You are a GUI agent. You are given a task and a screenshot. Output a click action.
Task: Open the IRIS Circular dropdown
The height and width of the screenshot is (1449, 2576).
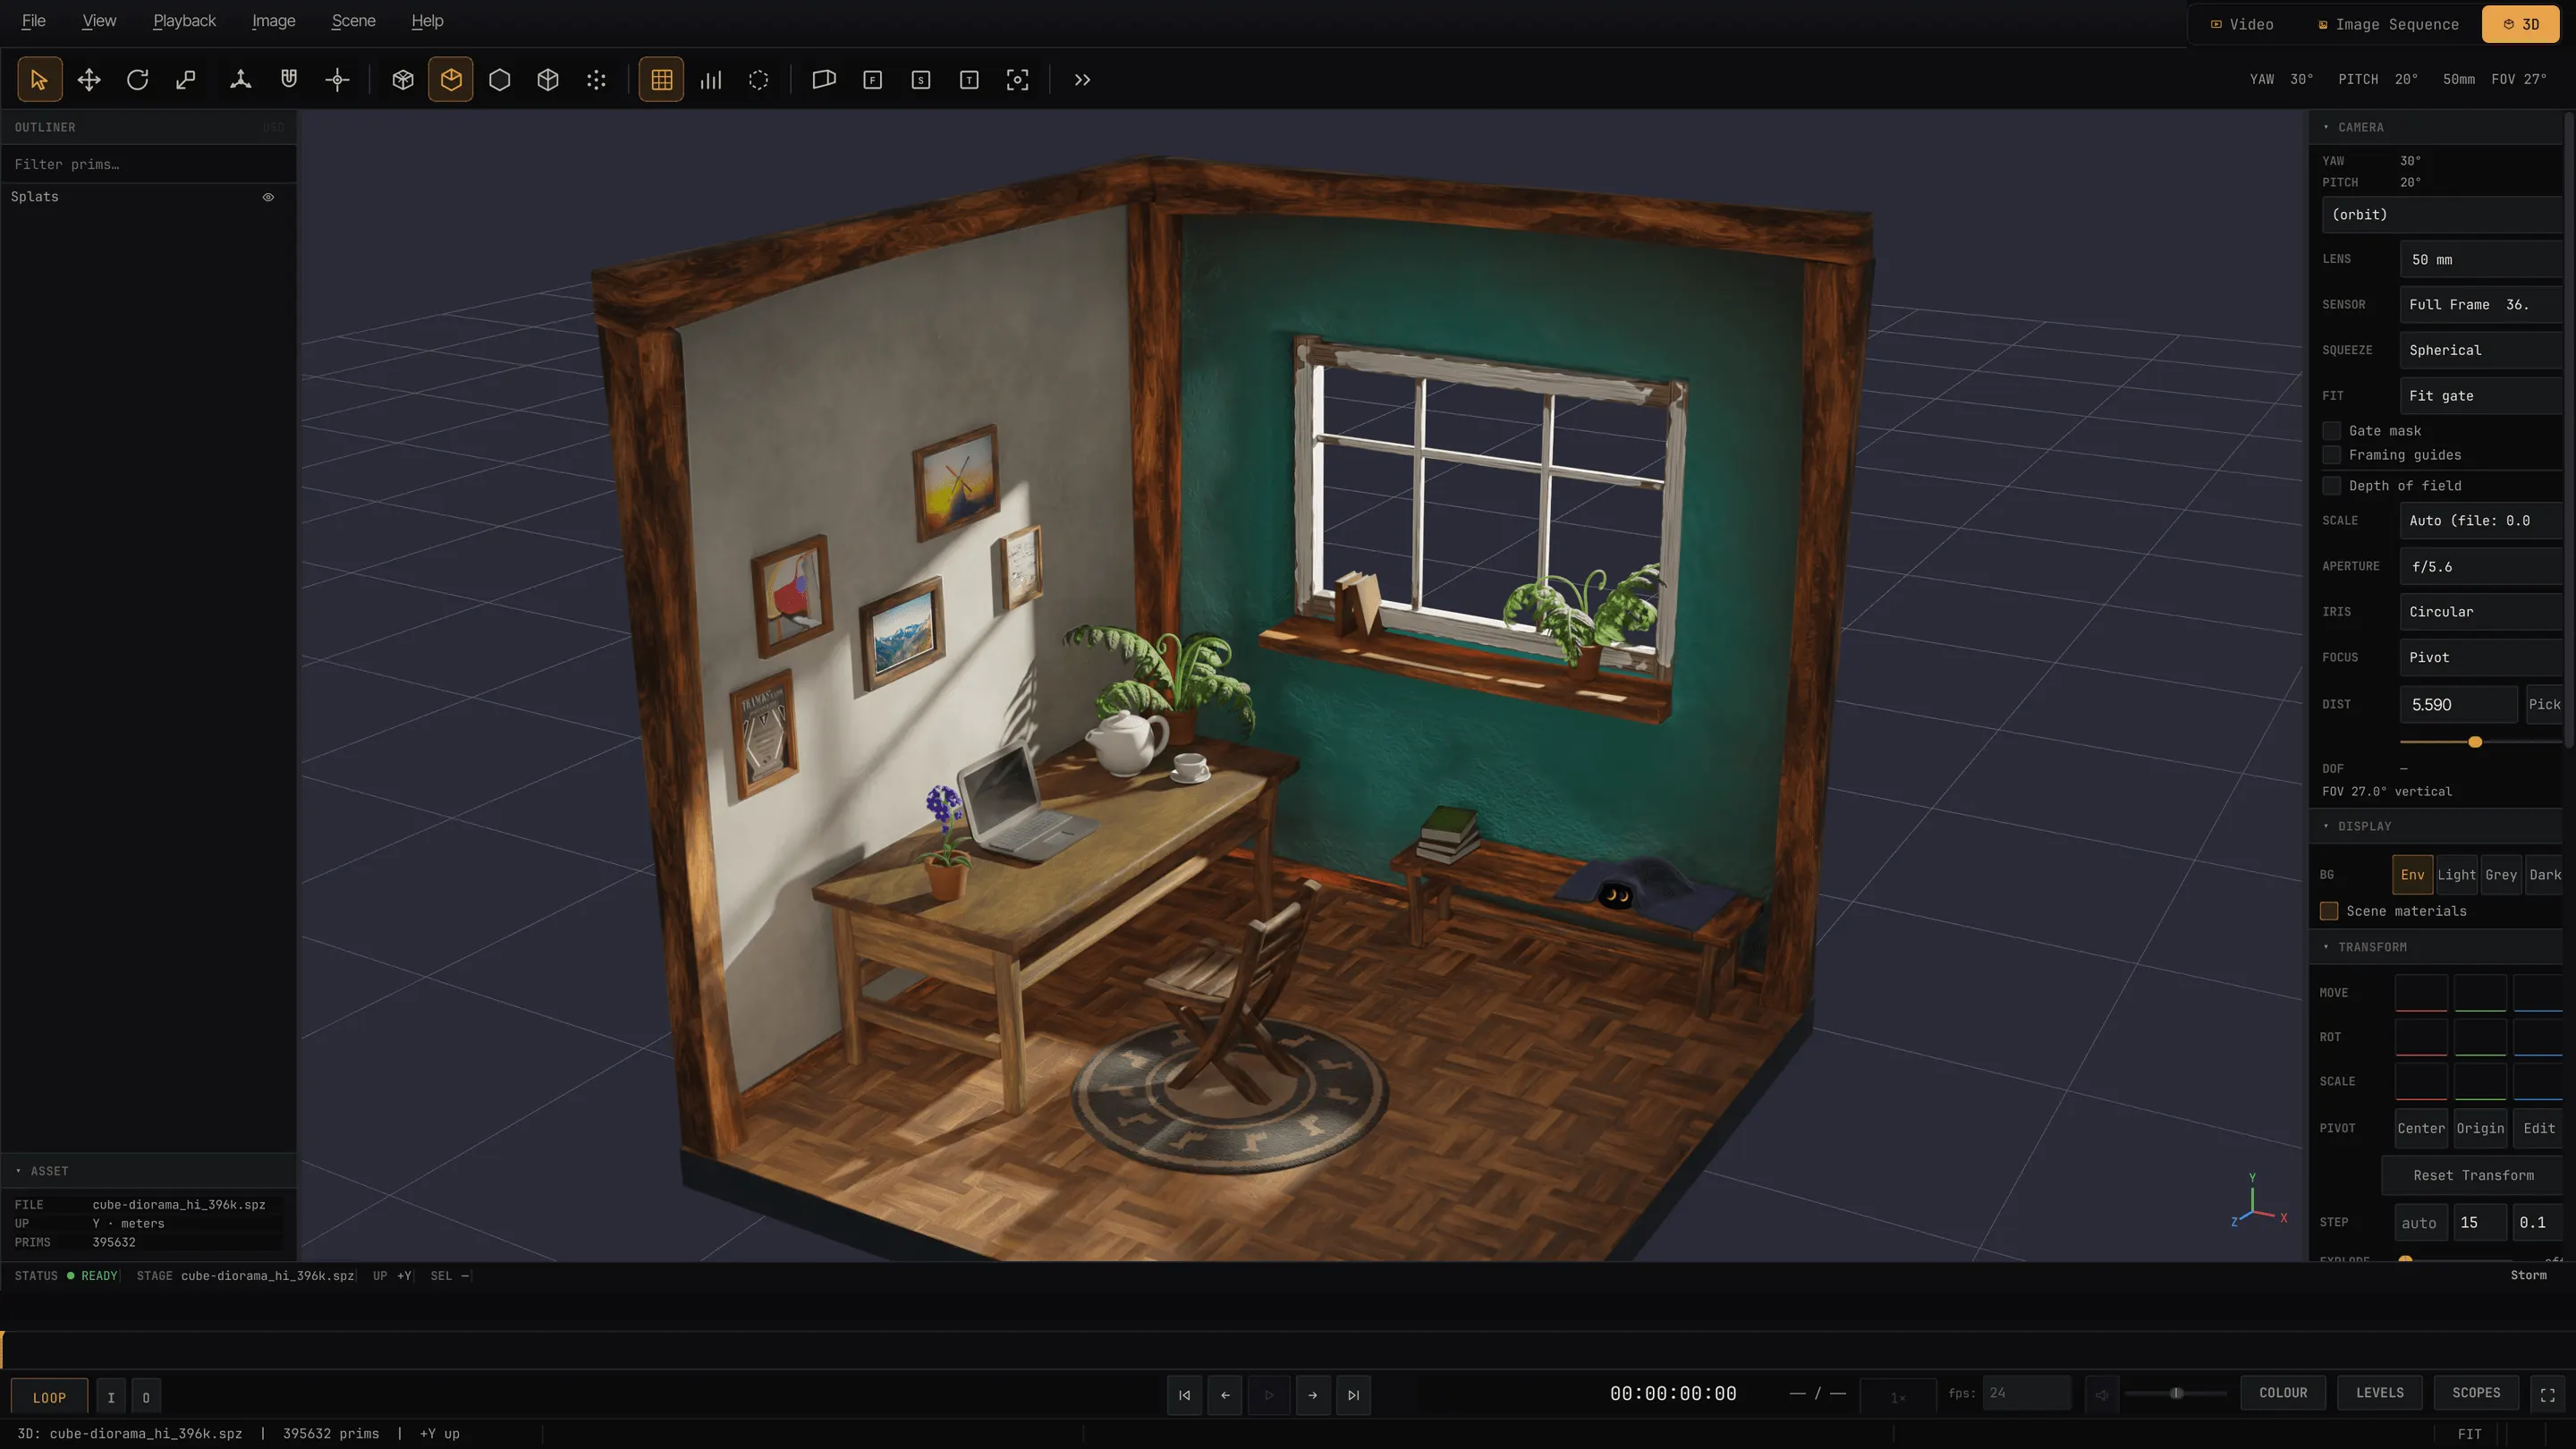pos(2481,612)
